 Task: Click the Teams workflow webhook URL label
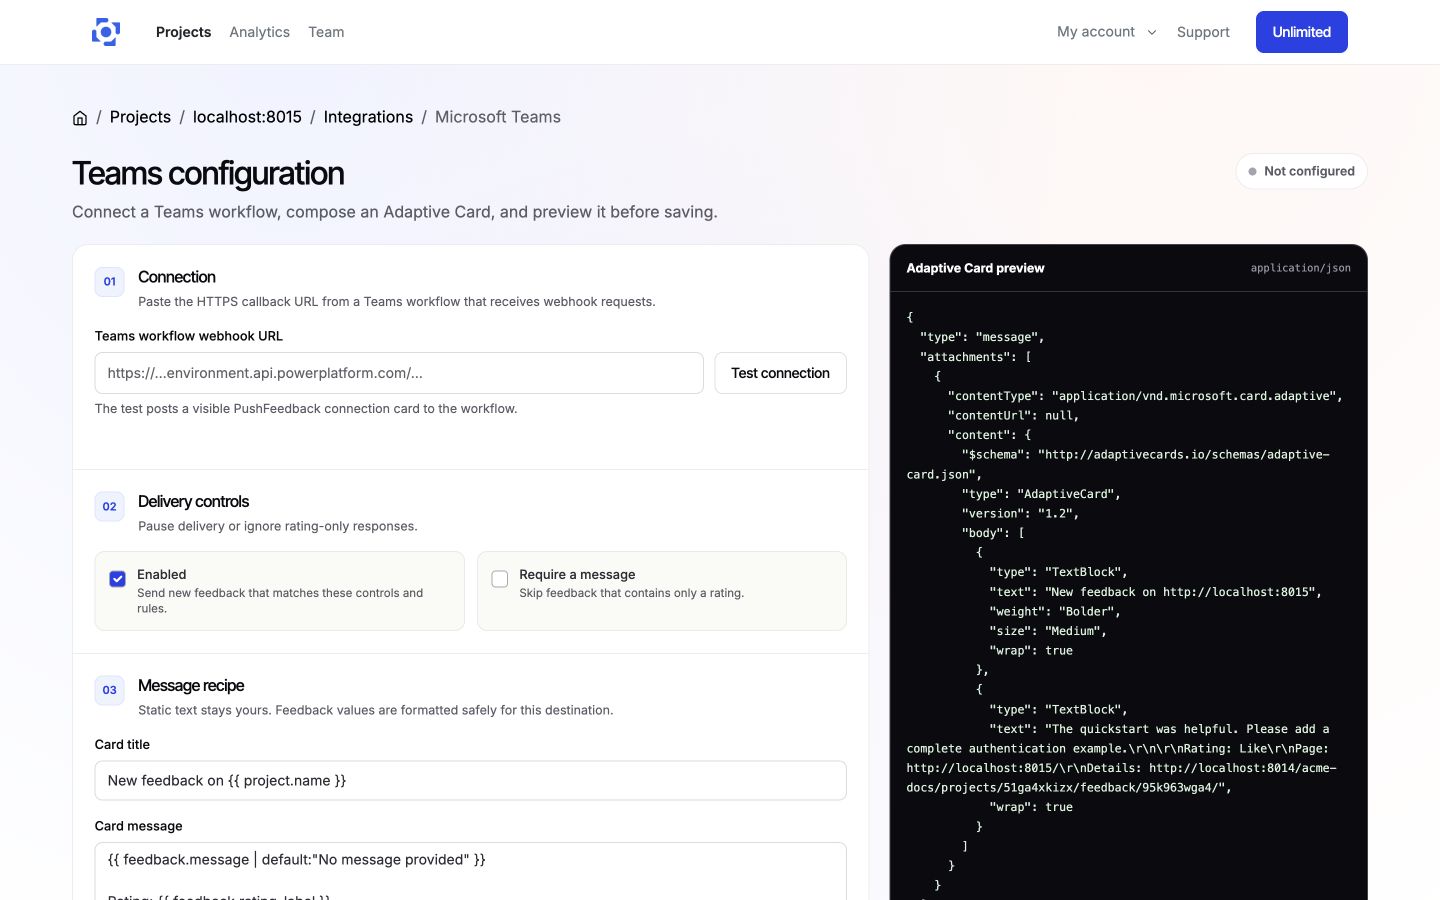pyautogui.click(x=189, y=336)
